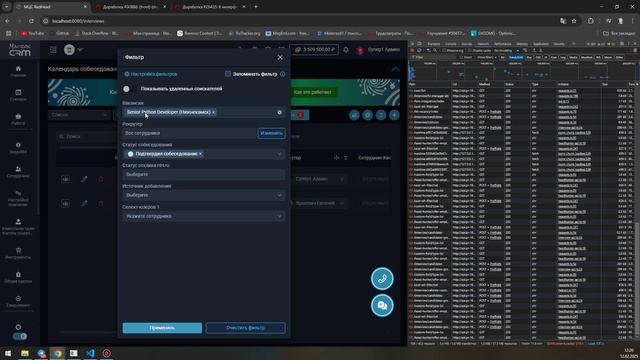Switch to the Application tab in DevTools

click(x=541, y=44)
